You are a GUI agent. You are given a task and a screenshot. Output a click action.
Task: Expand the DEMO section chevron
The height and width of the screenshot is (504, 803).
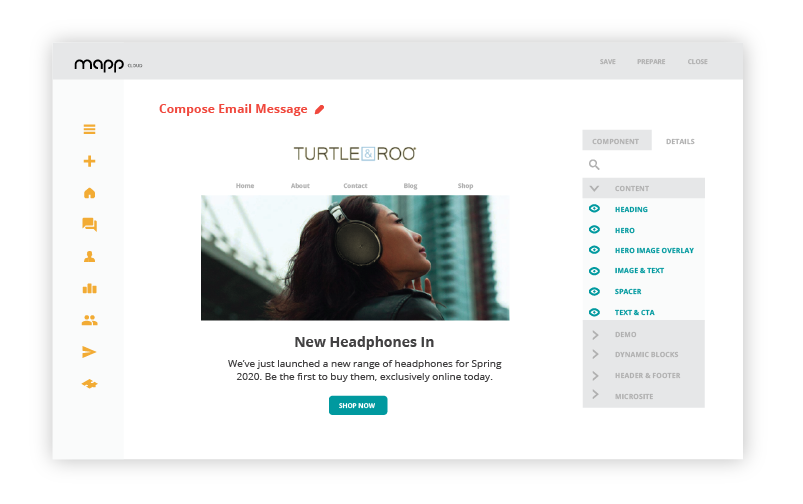point(595,334)
